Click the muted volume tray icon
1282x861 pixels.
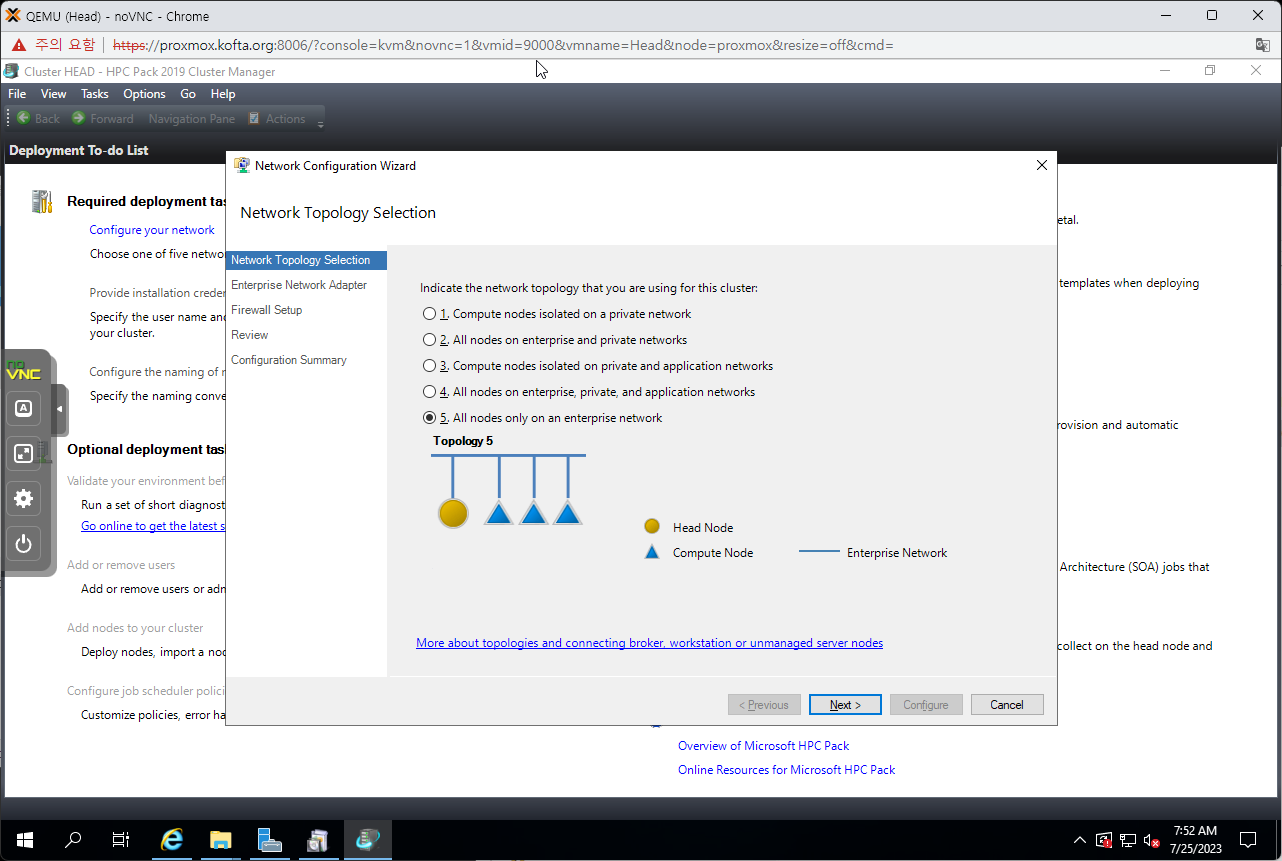coord(1151,840)
